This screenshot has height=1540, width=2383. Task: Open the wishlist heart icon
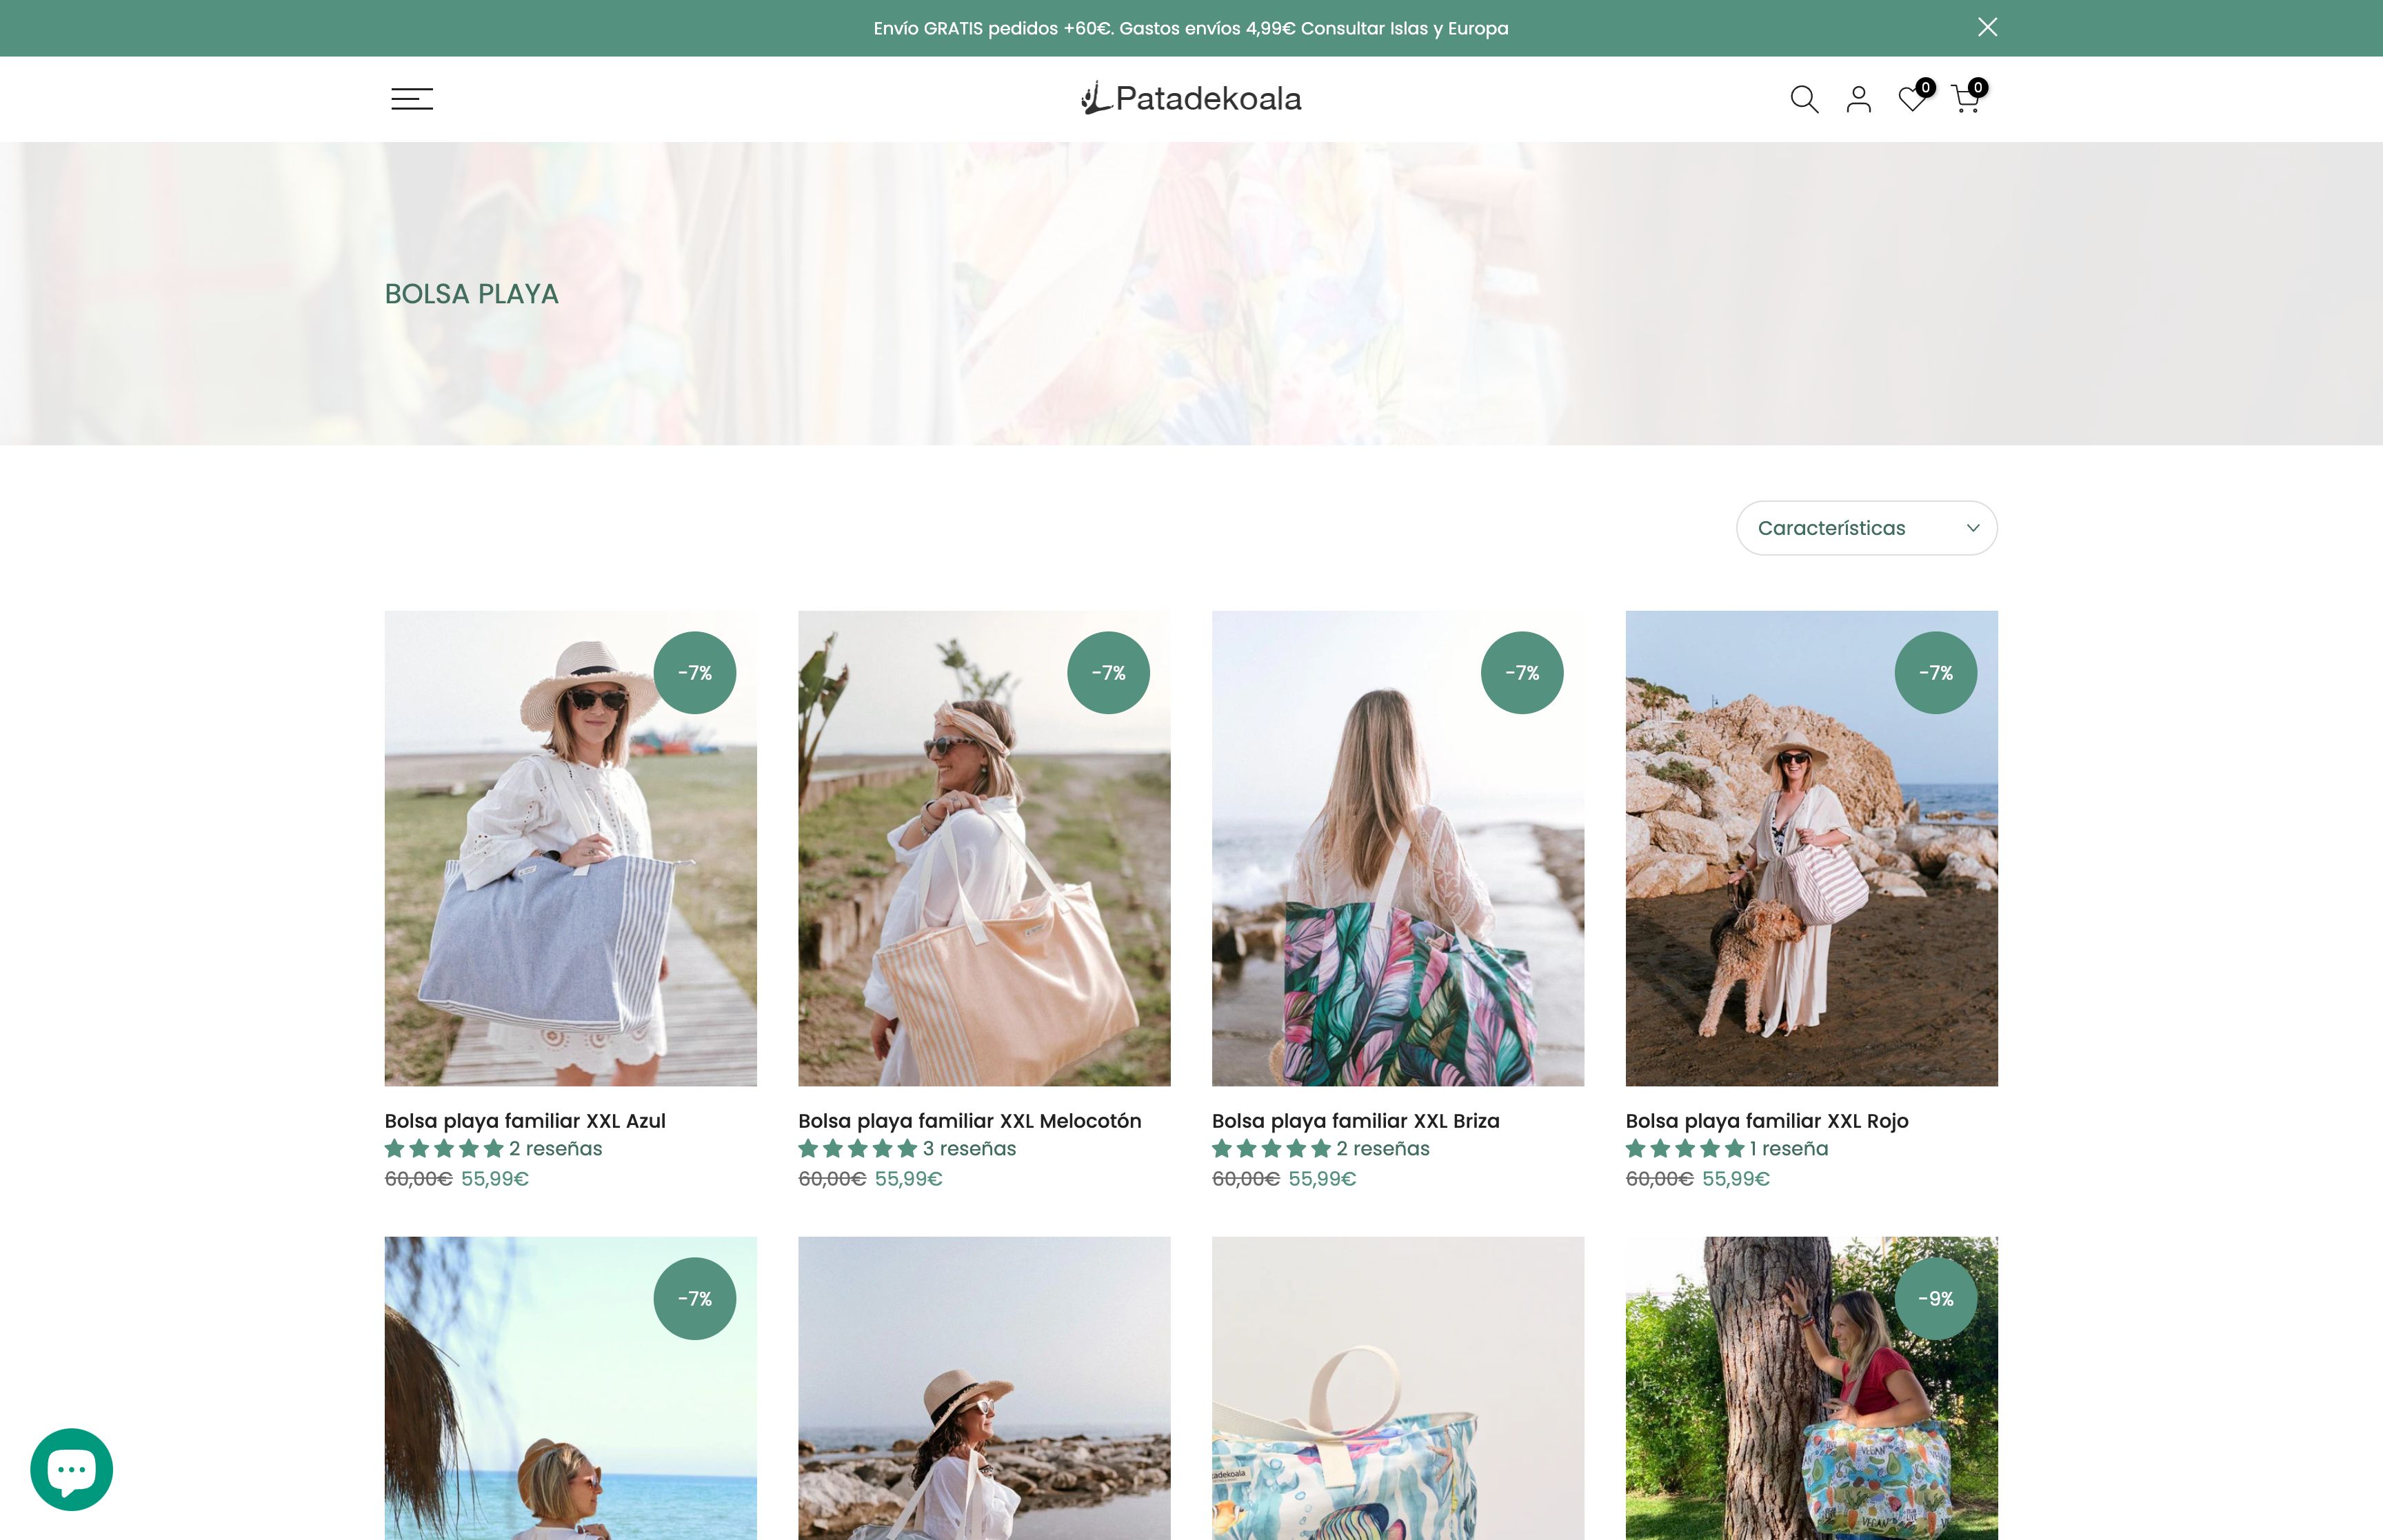pyautogui.click(x=1912, y=99)
